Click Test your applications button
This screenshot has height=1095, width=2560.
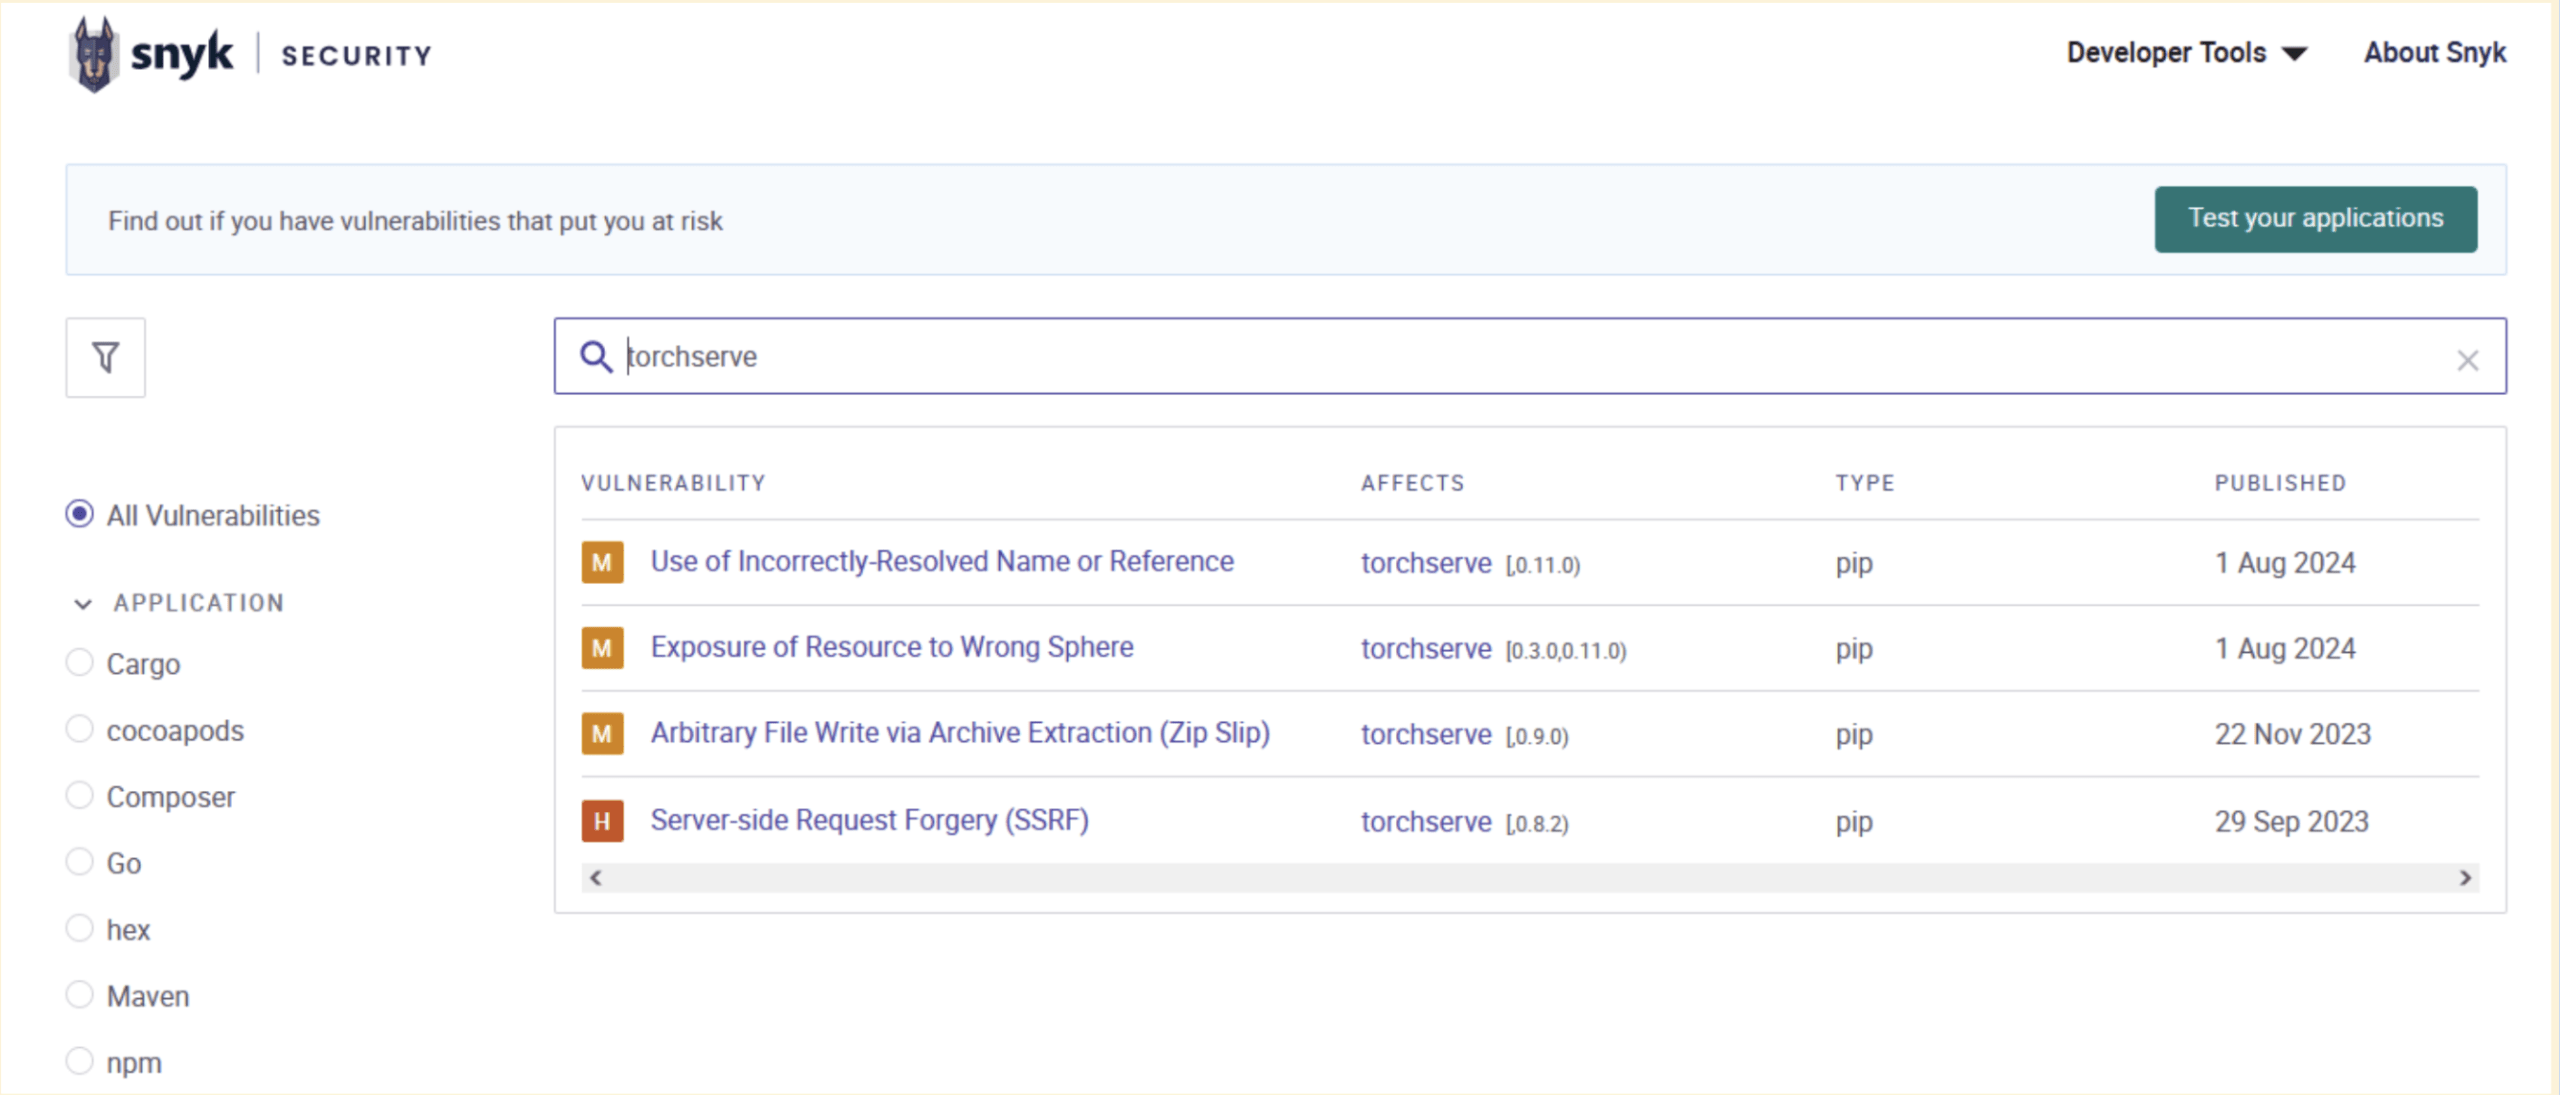tap(2315, 219)
